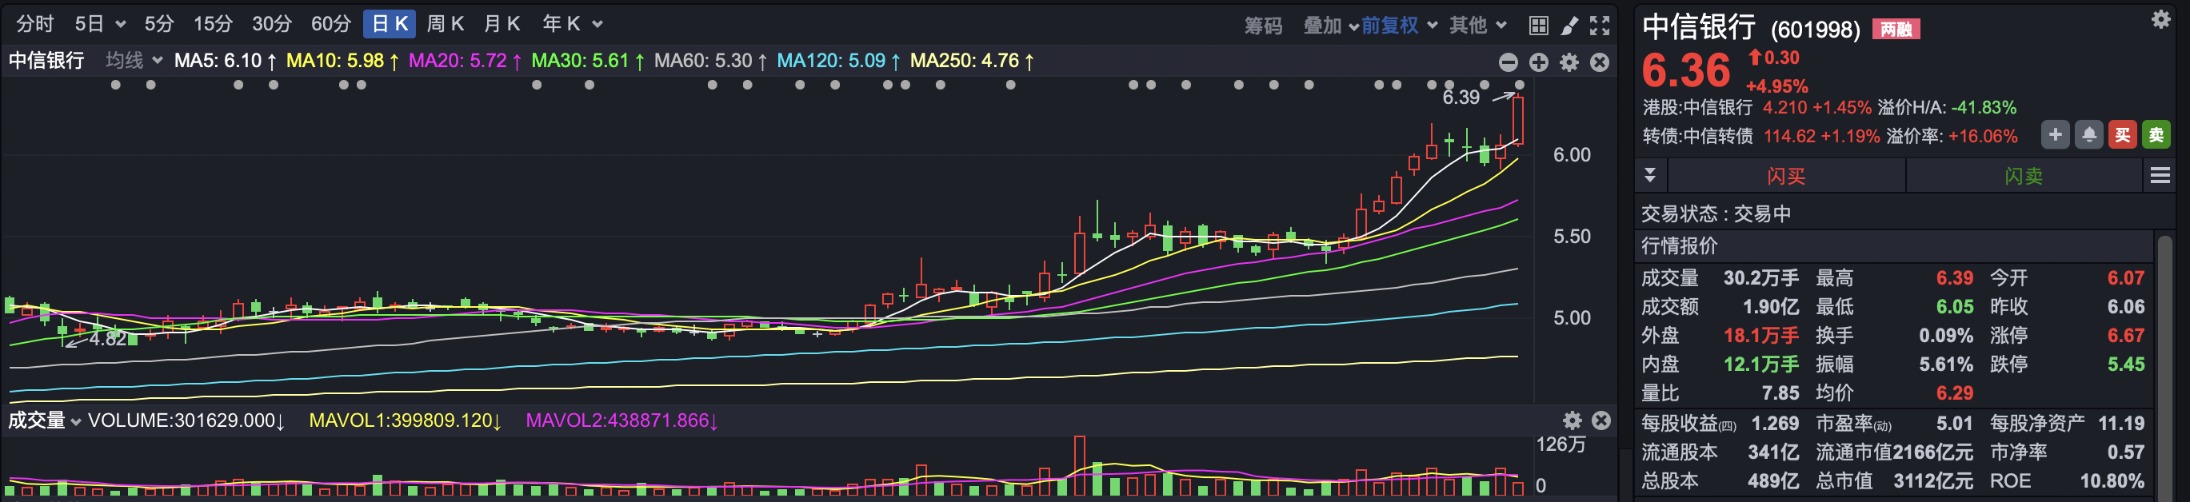This screenshot has width=2190, height=502.
Task: Click the 行情报价 section header
Action: pos(1679,246)
